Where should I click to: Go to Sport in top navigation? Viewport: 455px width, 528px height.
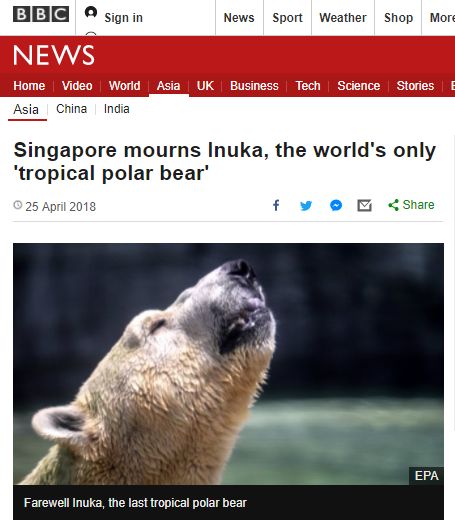tap(287, 18)
